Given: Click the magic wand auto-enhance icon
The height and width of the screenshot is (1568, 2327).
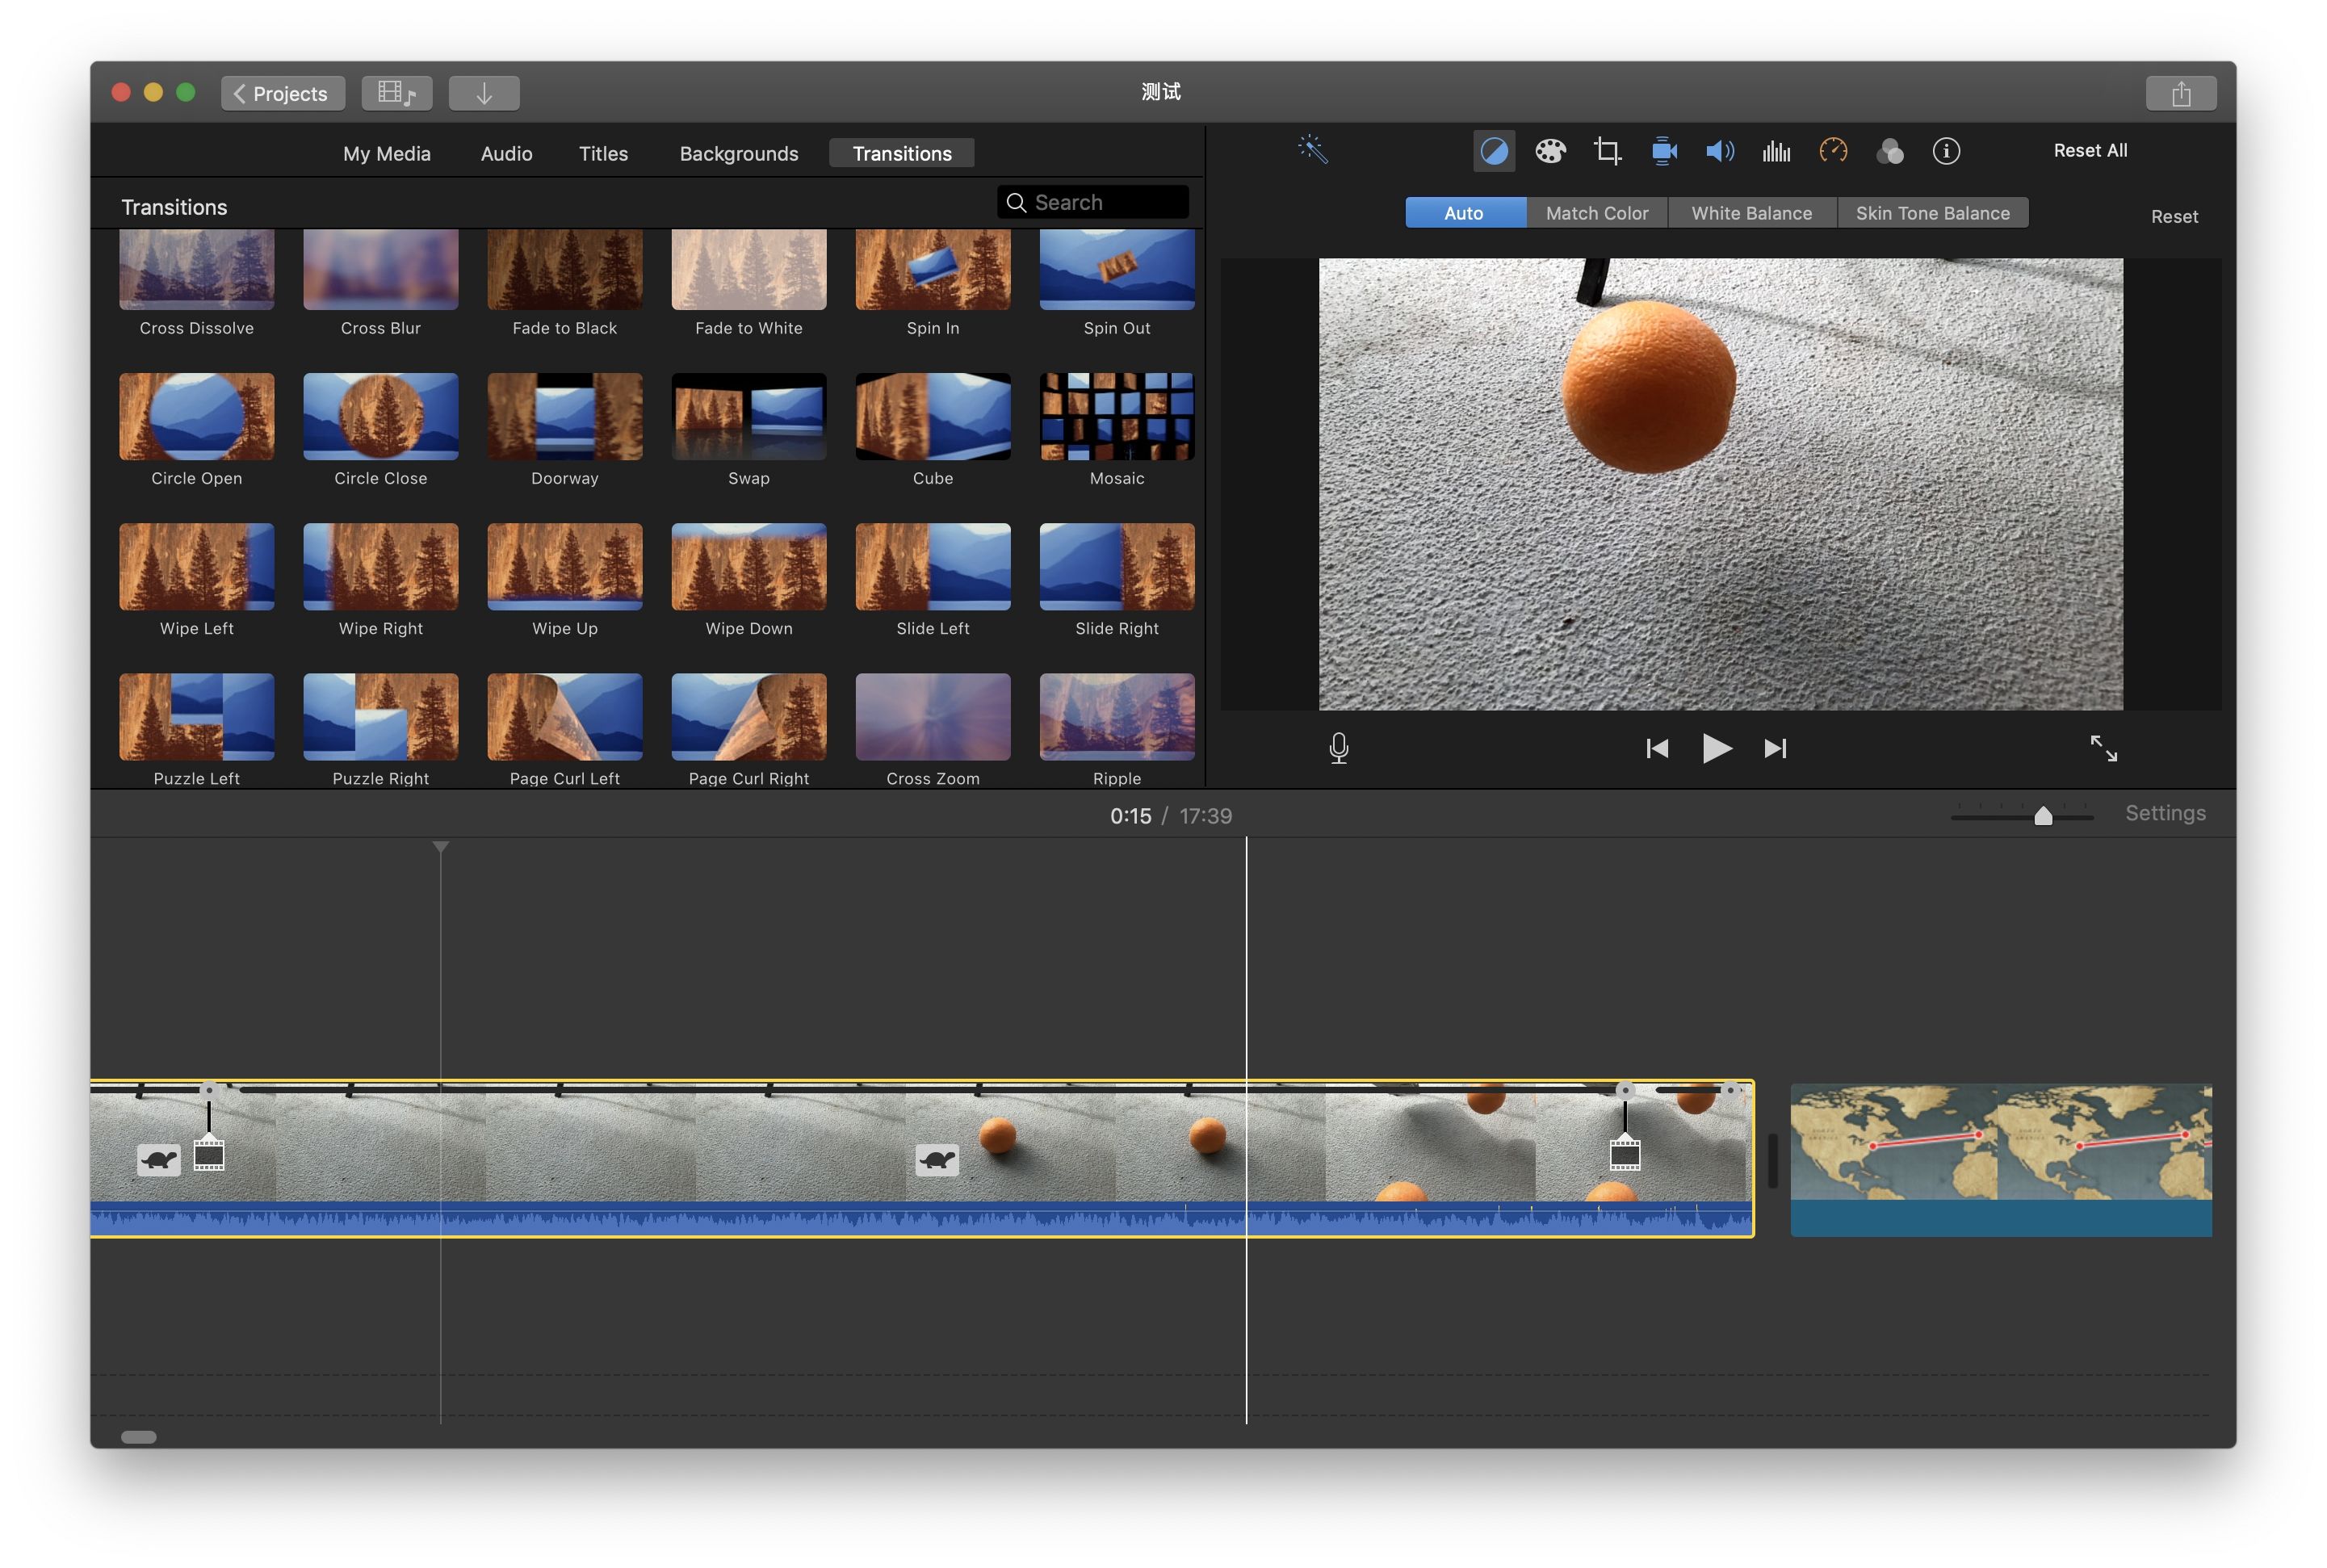Looking at the screenshot, I should (x=1312, y=151).
